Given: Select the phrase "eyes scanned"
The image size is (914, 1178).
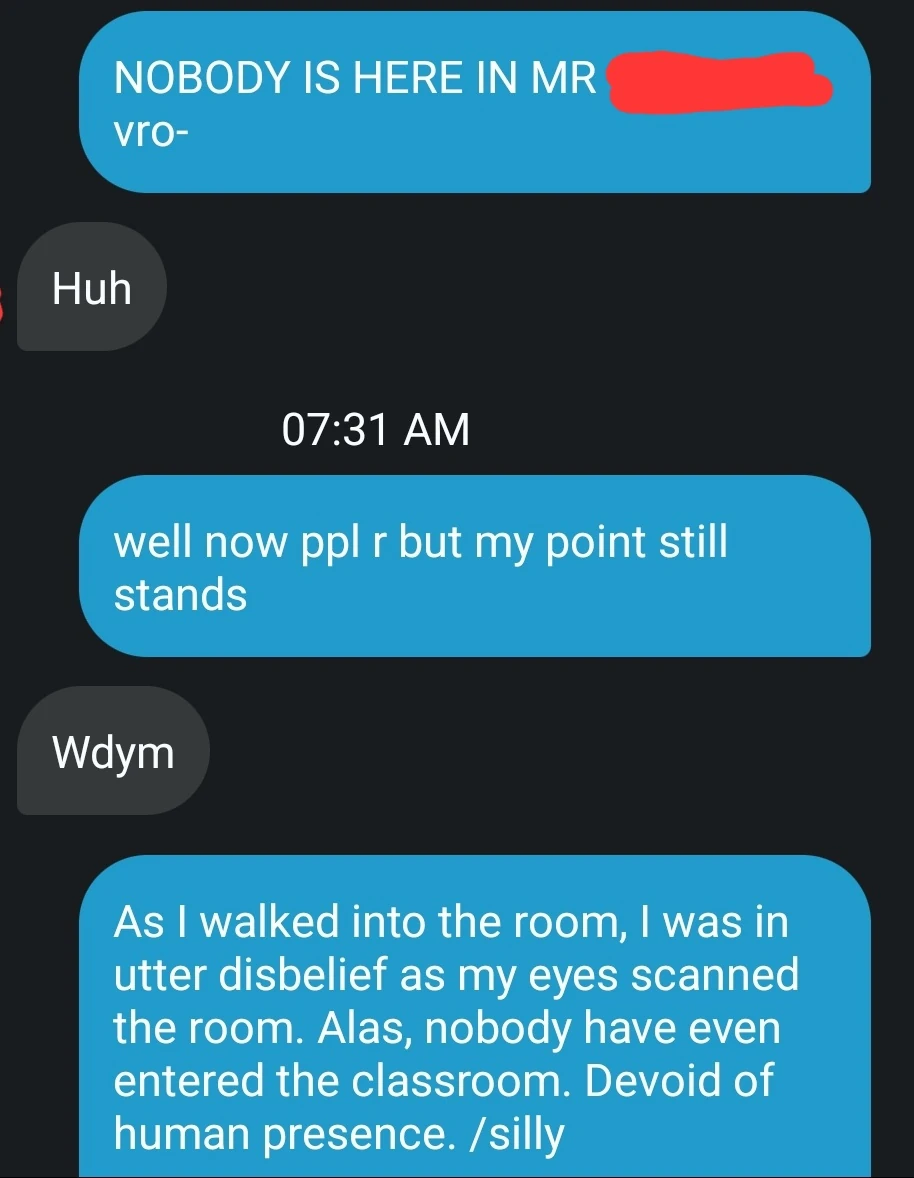Looking at the screenshot, I should pyautogui.click(x=663, y=977).
